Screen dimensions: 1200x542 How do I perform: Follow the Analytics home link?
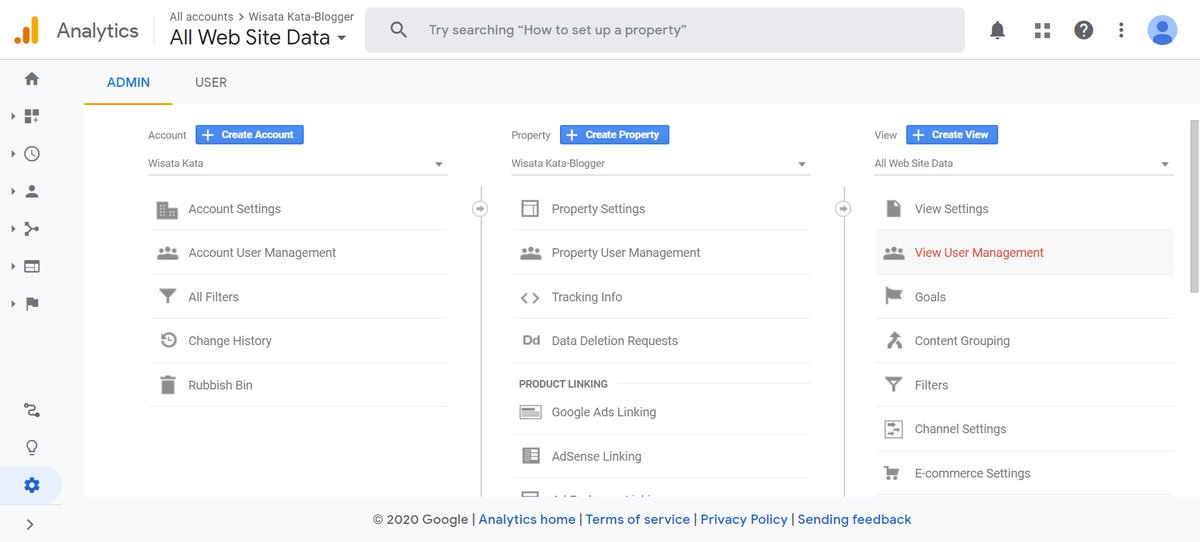coord(527,519)
